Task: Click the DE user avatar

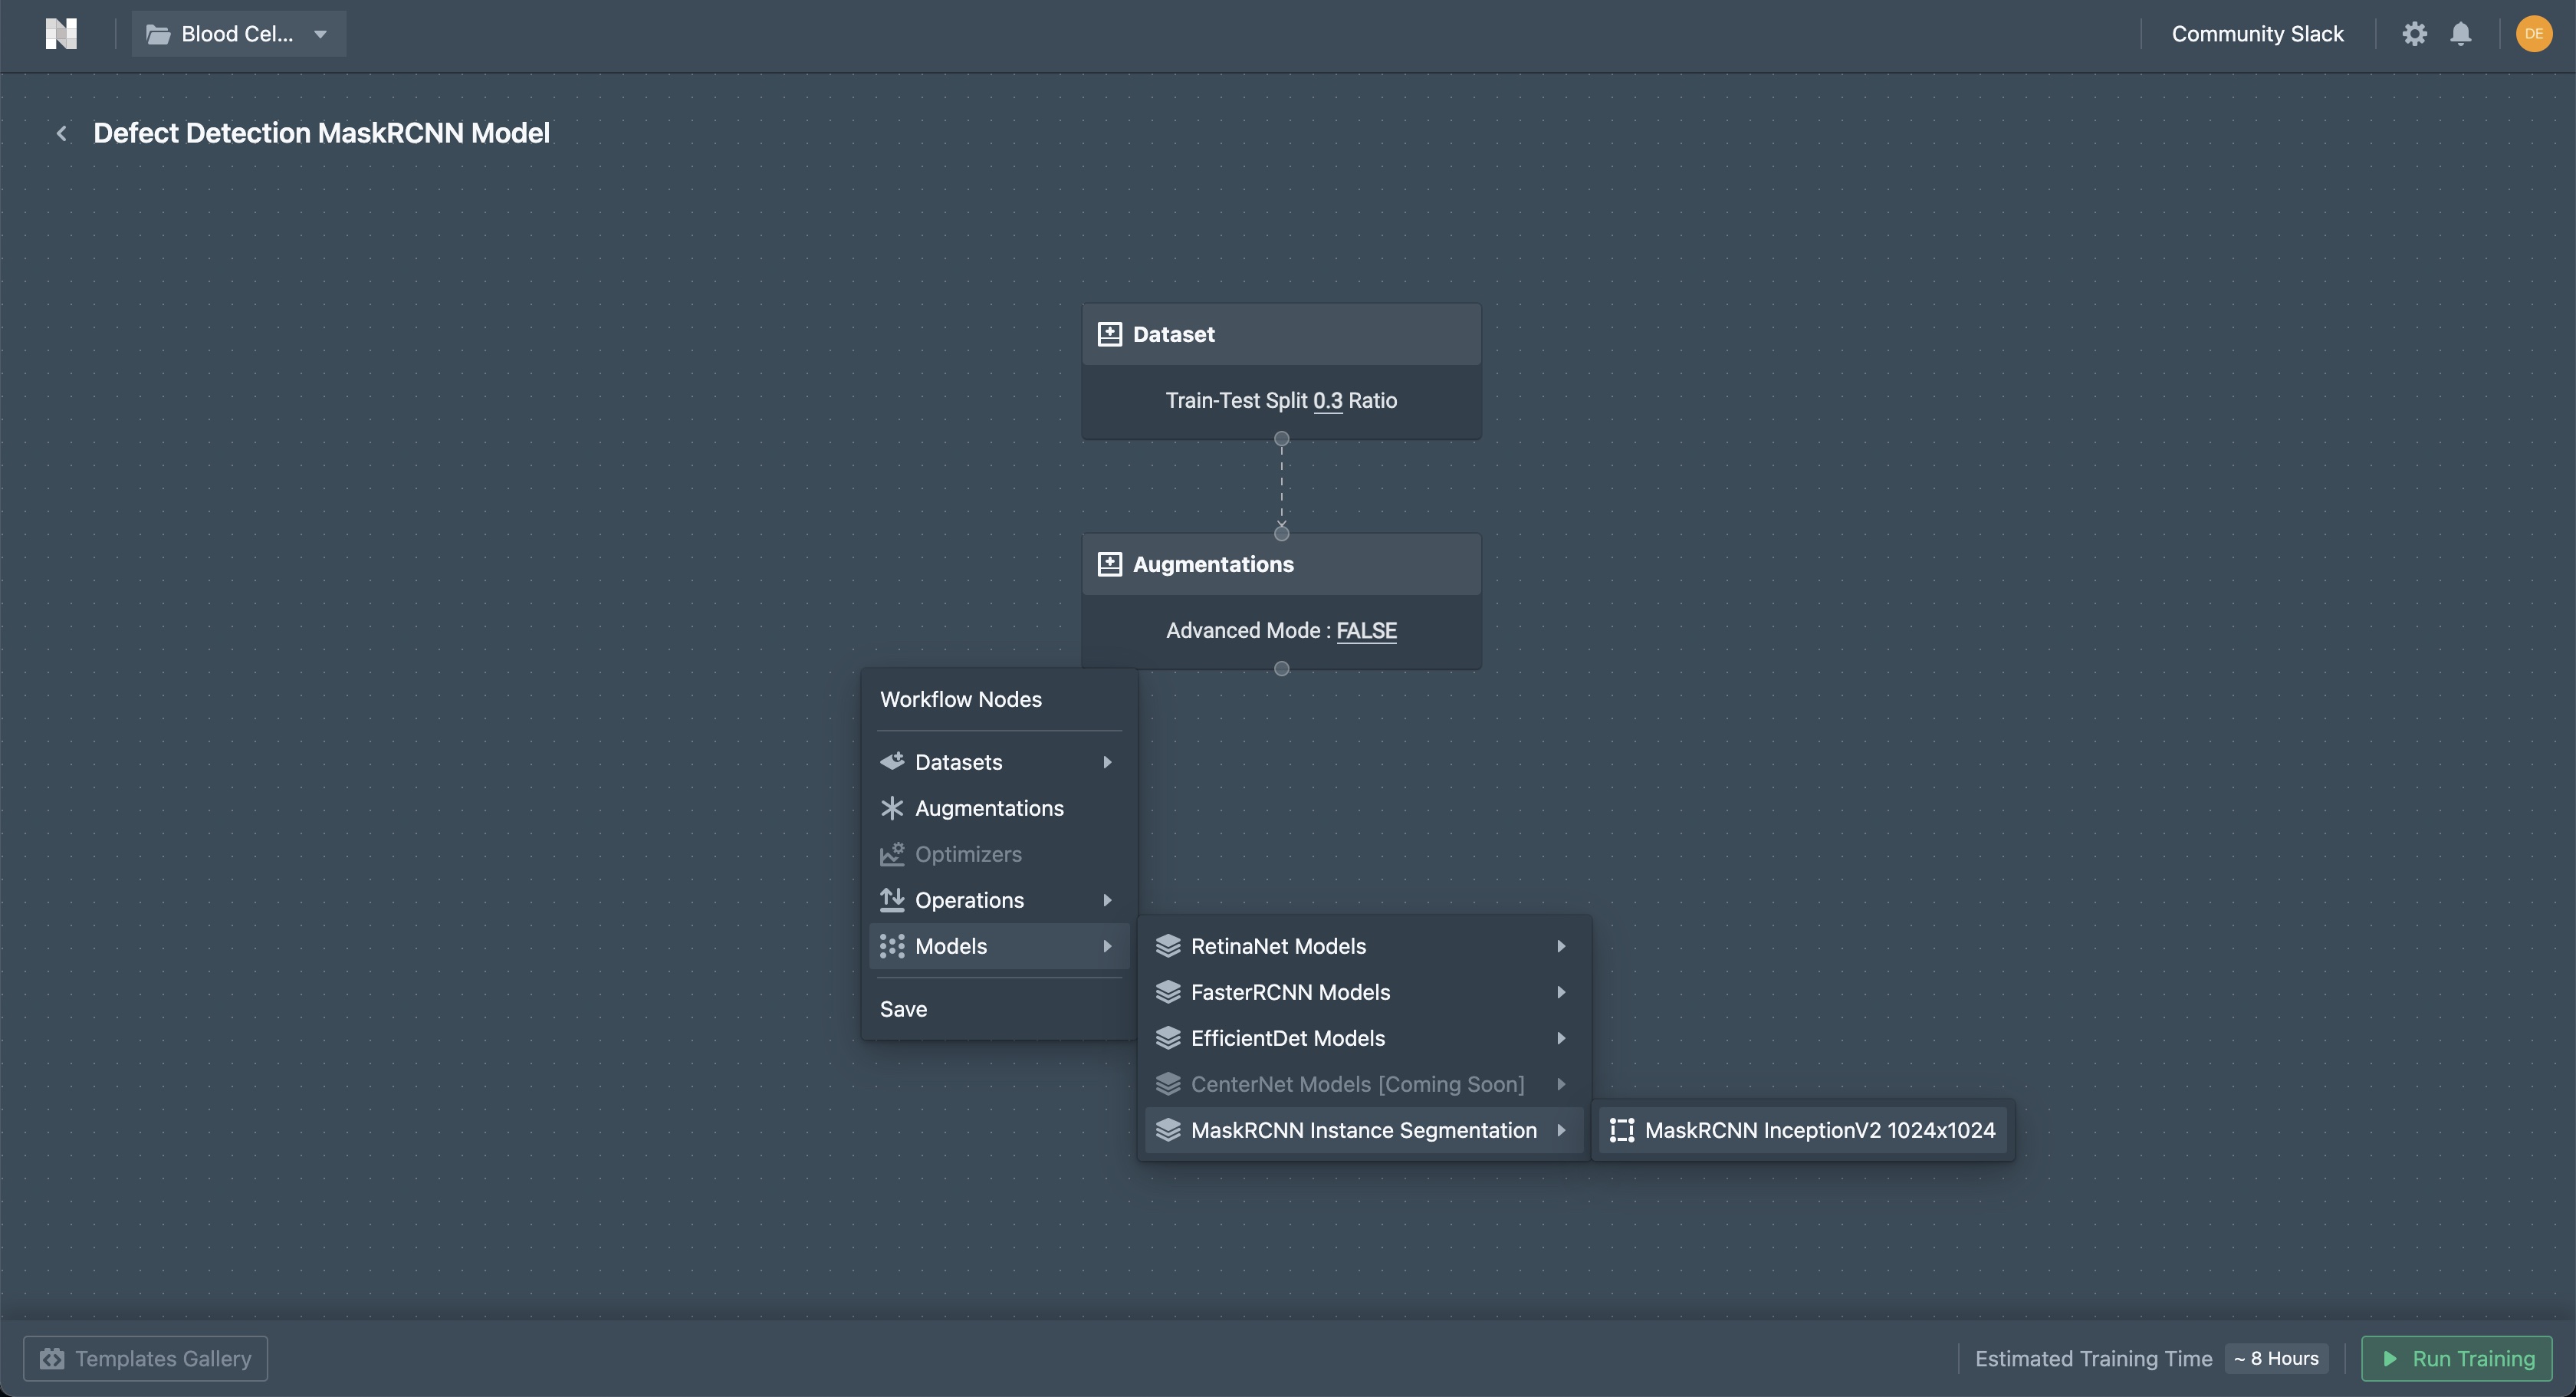Action: [x=2533, y=34]
